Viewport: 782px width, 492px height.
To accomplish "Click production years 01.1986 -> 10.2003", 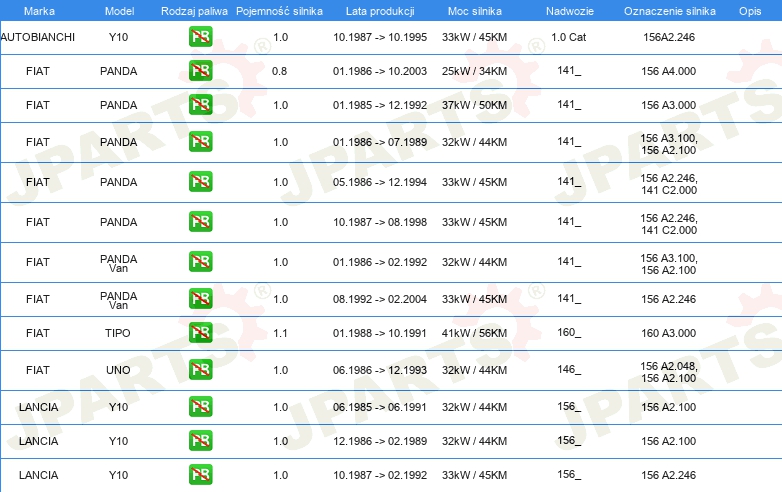I will click(380, 71).
